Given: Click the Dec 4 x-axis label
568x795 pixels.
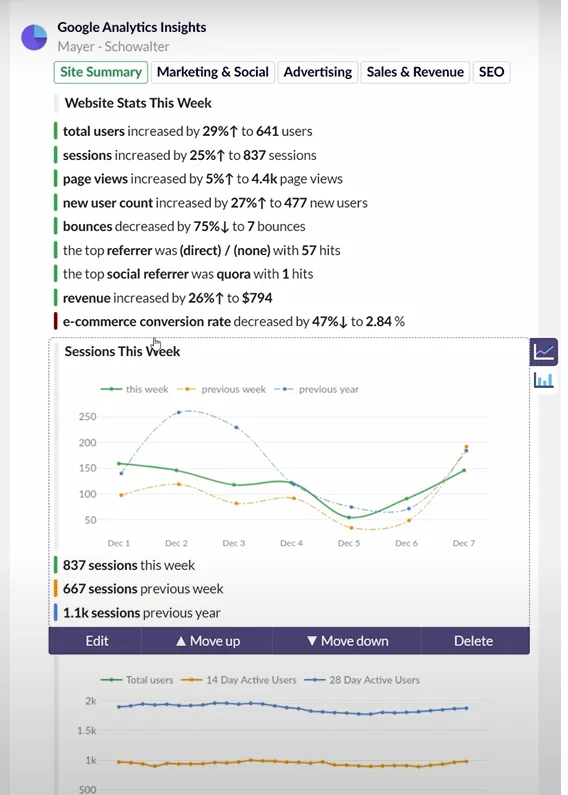Looking at the screenshot, I should point(291,543).
